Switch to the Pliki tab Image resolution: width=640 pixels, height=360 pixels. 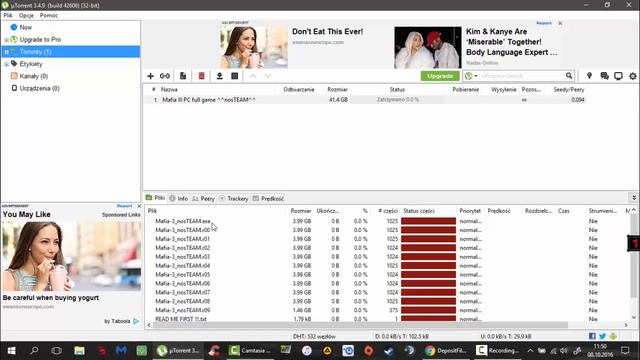tap(156, 198)
